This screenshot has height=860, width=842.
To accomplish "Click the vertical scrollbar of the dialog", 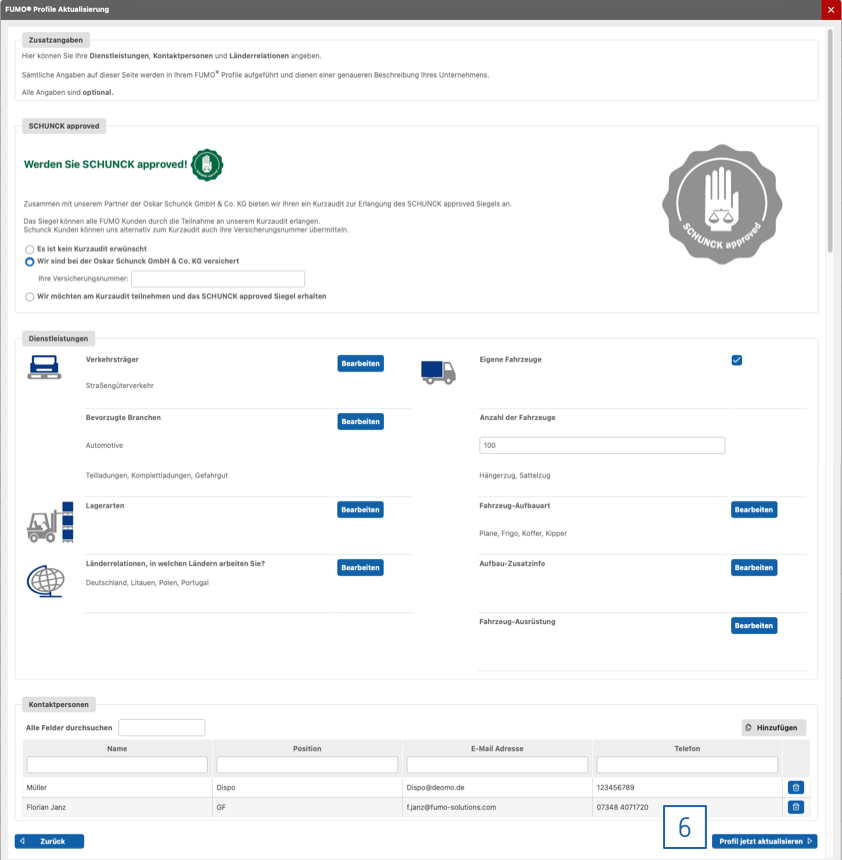I will tap(830, 140).
